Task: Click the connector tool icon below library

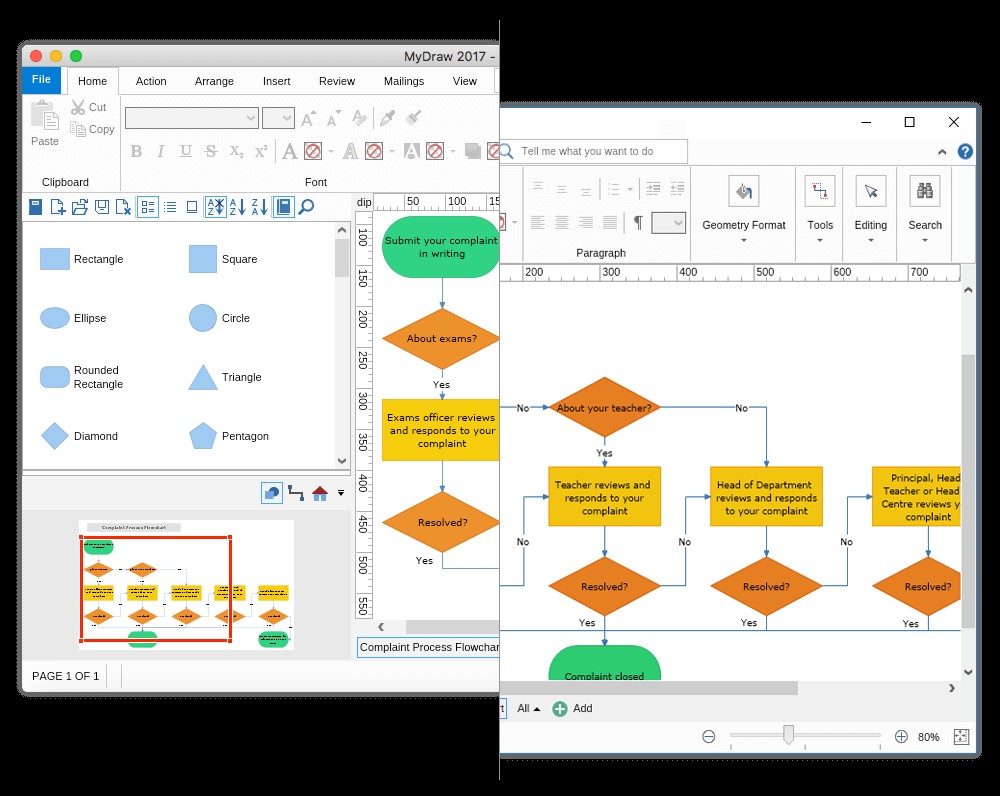Action: point(296,493)
